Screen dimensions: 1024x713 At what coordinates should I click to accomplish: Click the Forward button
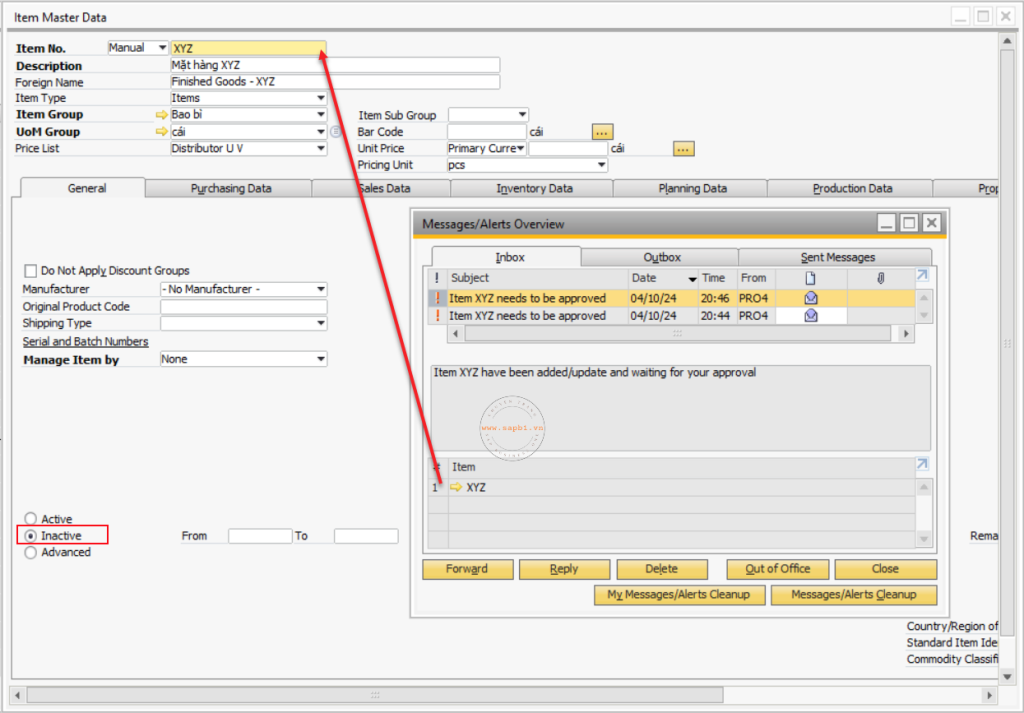(x=467, y=569)
